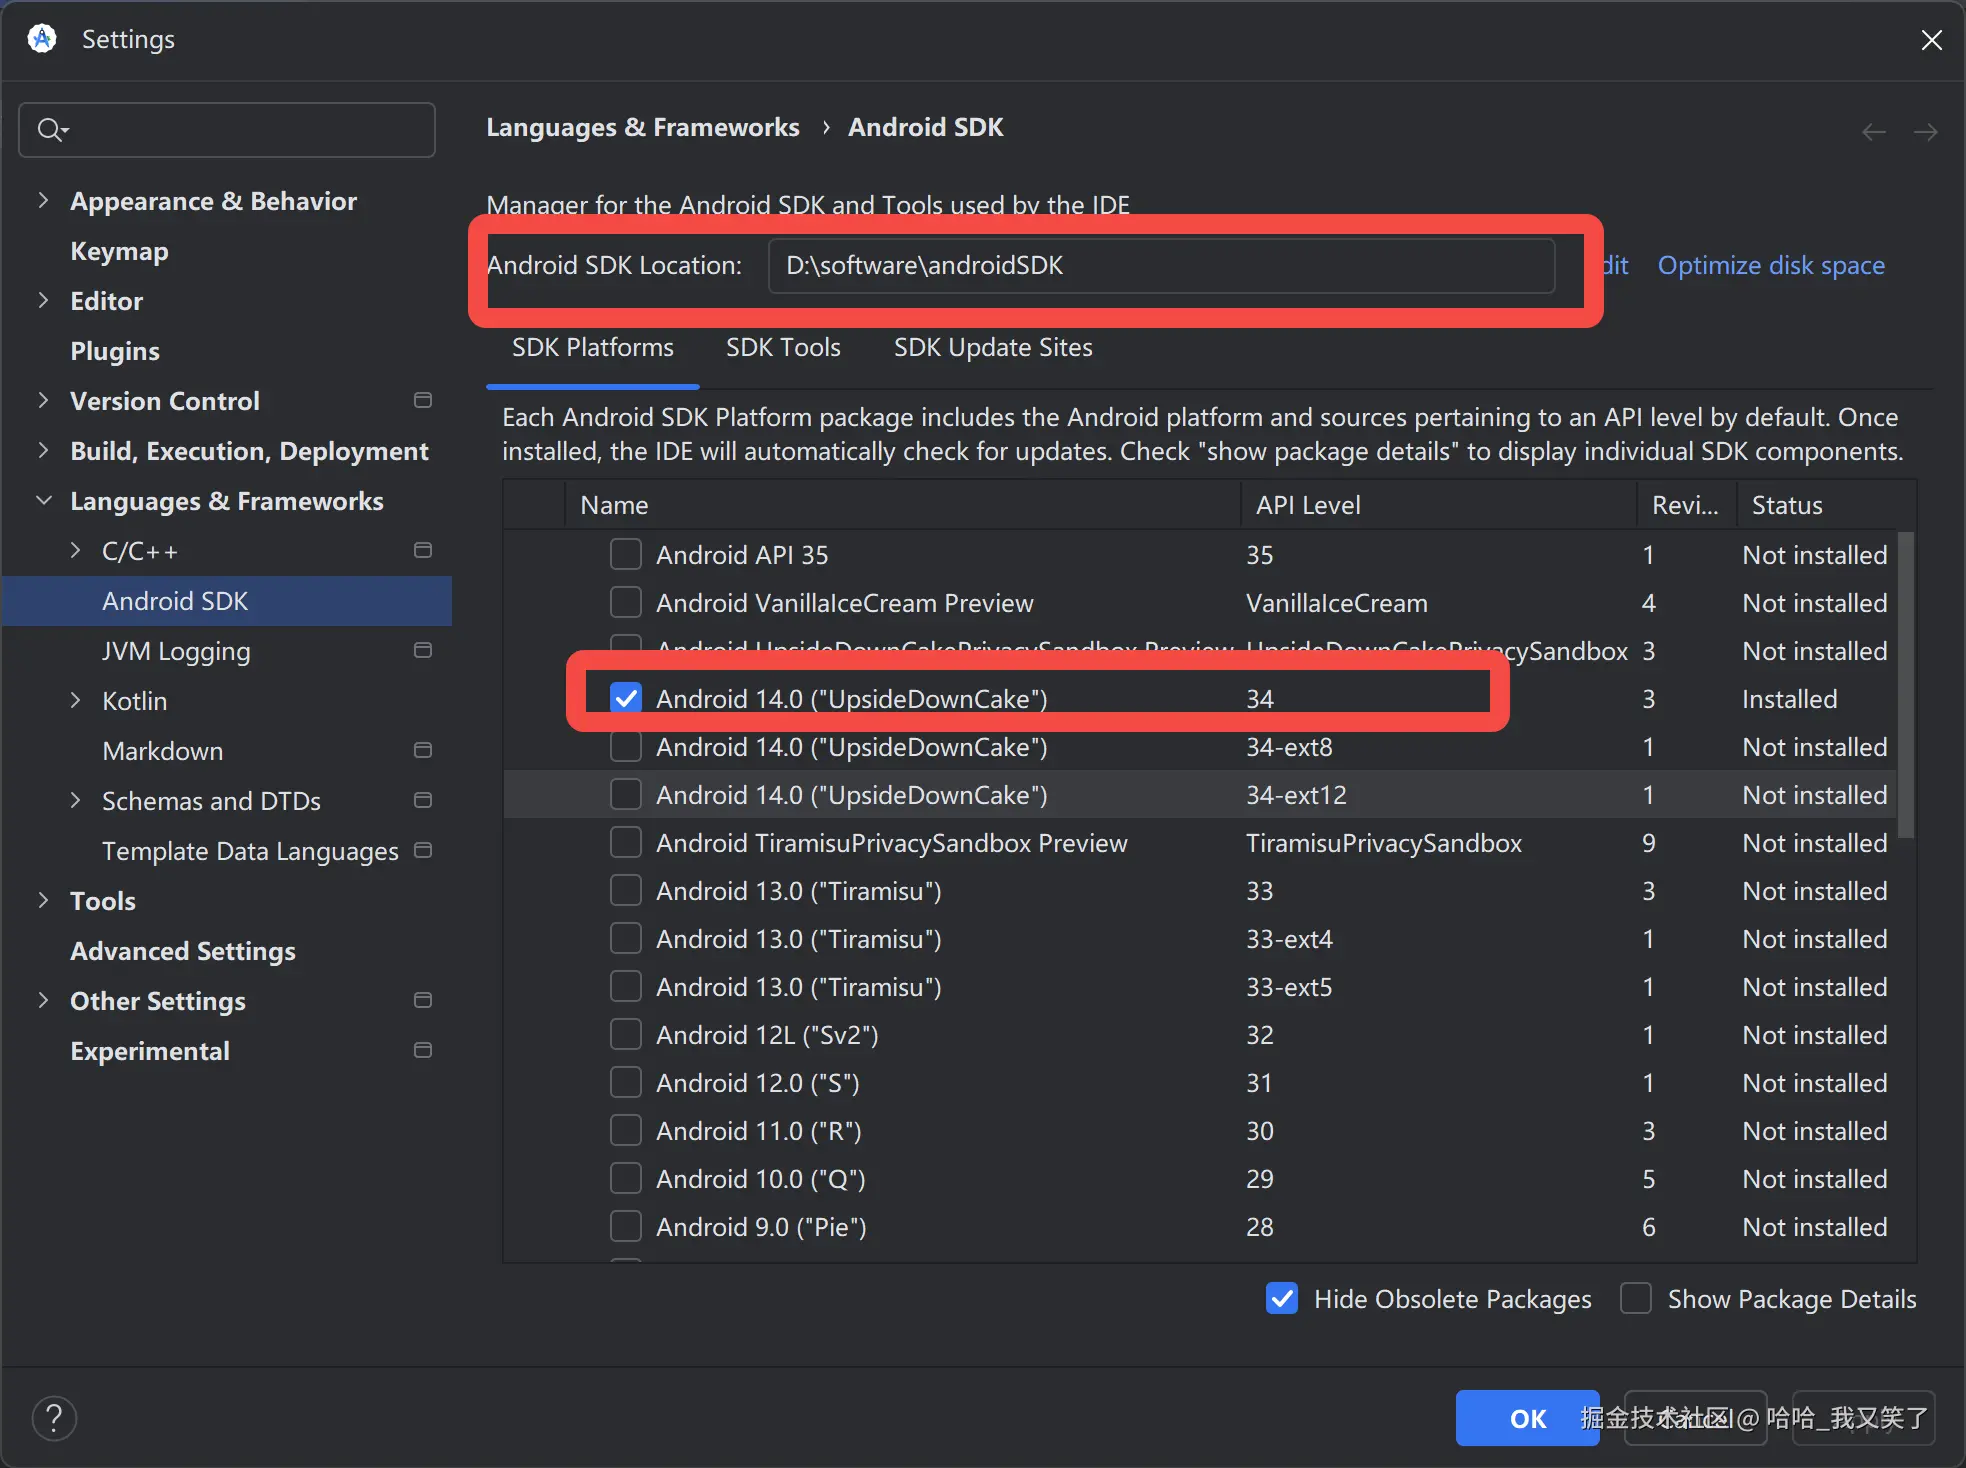This screenshot has width=1966, height=1468.
Task: Click project-level icon beside Experimental
Action: 423,1050
